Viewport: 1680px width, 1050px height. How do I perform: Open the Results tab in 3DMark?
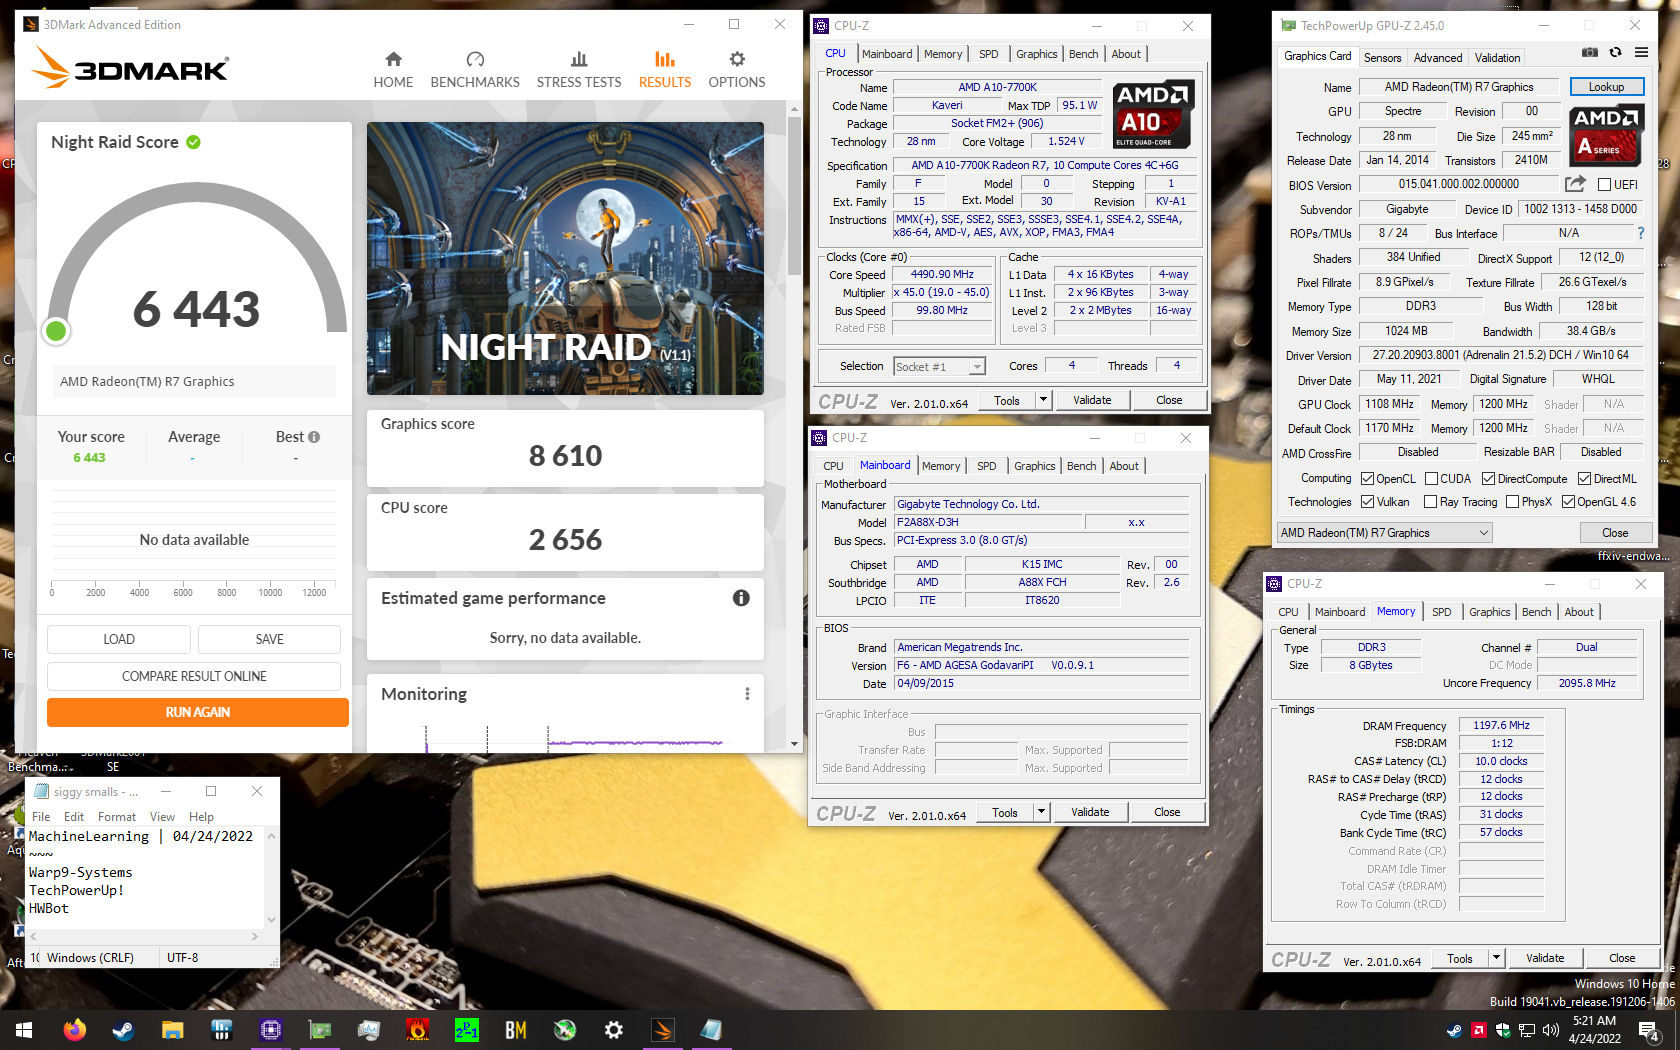(x=665, y=70)
